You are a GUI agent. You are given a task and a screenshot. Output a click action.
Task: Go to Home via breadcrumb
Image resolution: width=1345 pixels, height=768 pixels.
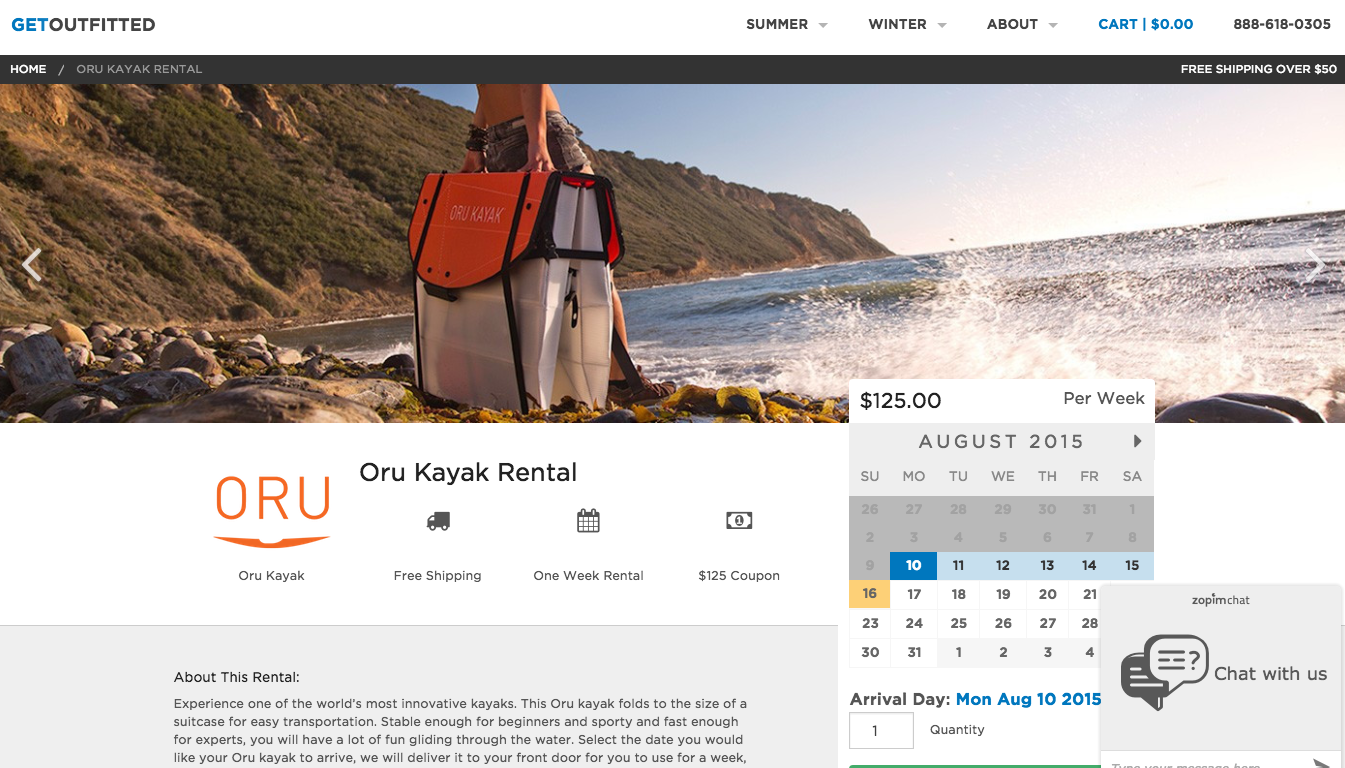[x=28, y=69]
